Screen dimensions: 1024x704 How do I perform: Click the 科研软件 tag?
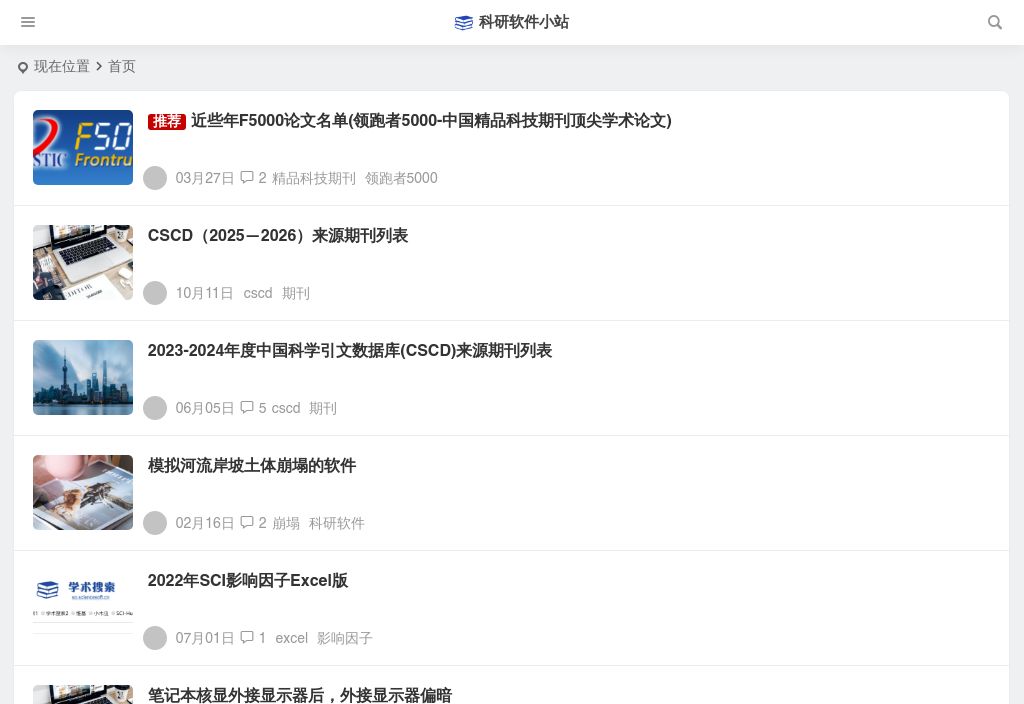click(336, 523)
